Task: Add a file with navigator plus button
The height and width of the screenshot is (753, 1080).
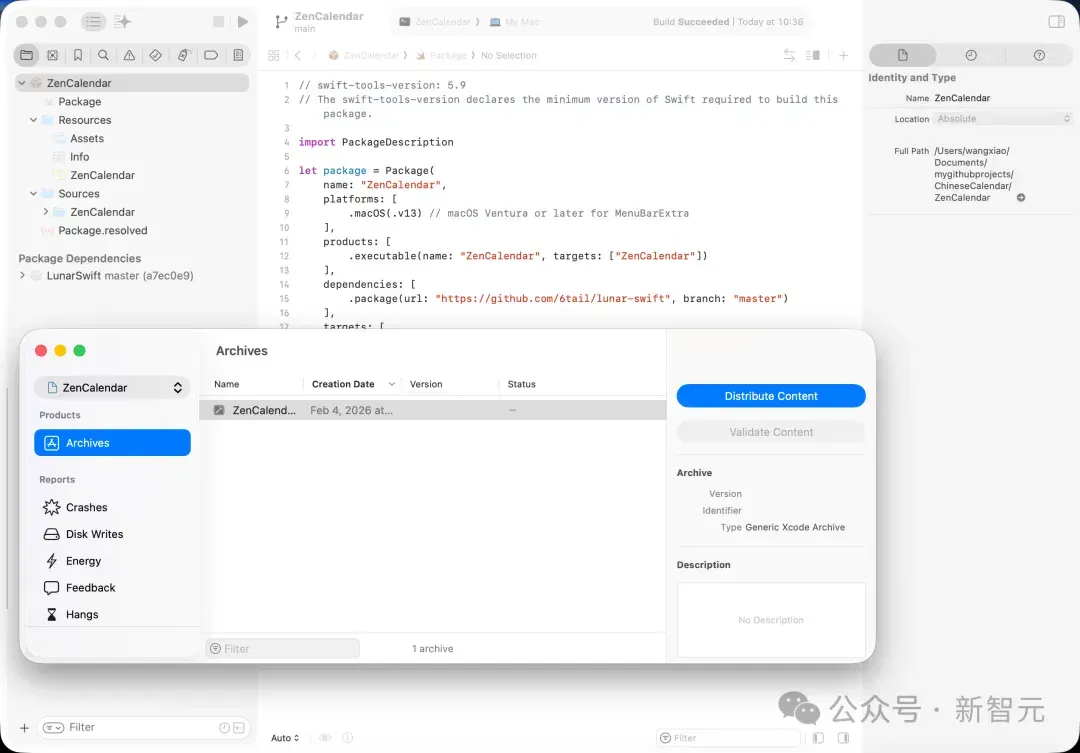Action: (x=24, y=728)
